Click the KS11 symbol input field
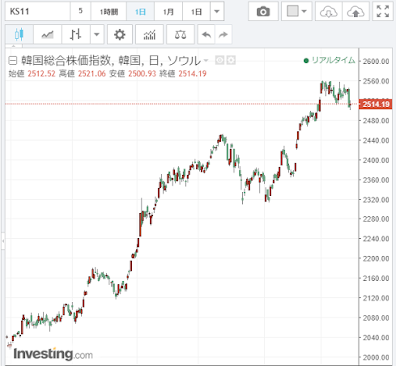400x366 pixels. tap(38, 12)
